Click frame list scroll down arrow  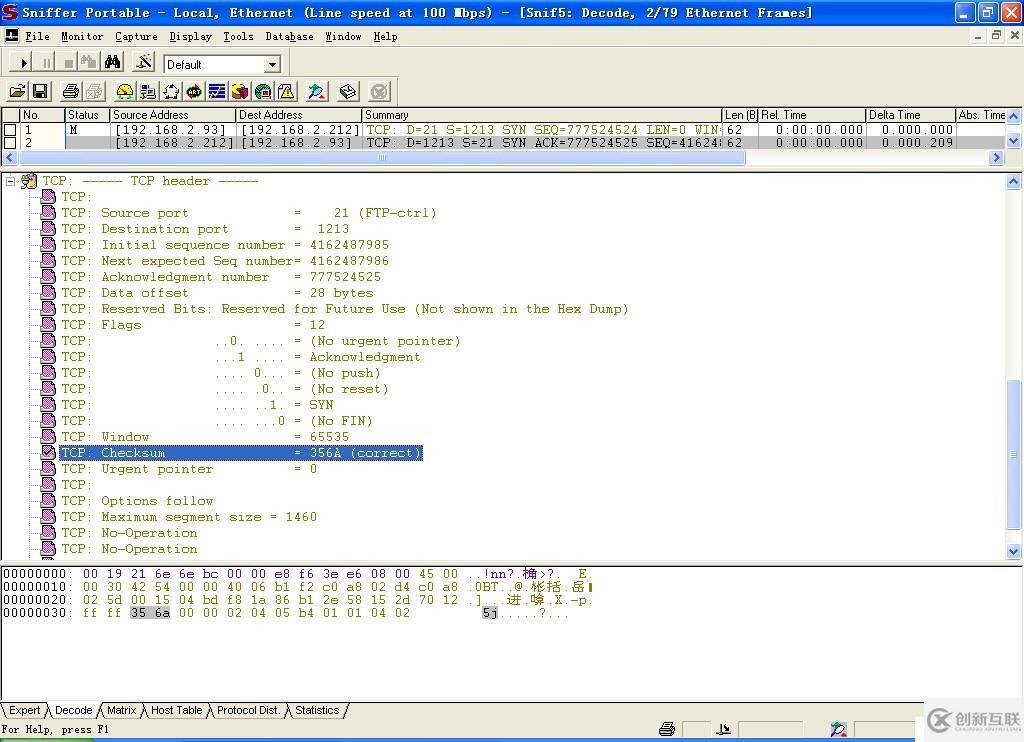pos(1014,140)
